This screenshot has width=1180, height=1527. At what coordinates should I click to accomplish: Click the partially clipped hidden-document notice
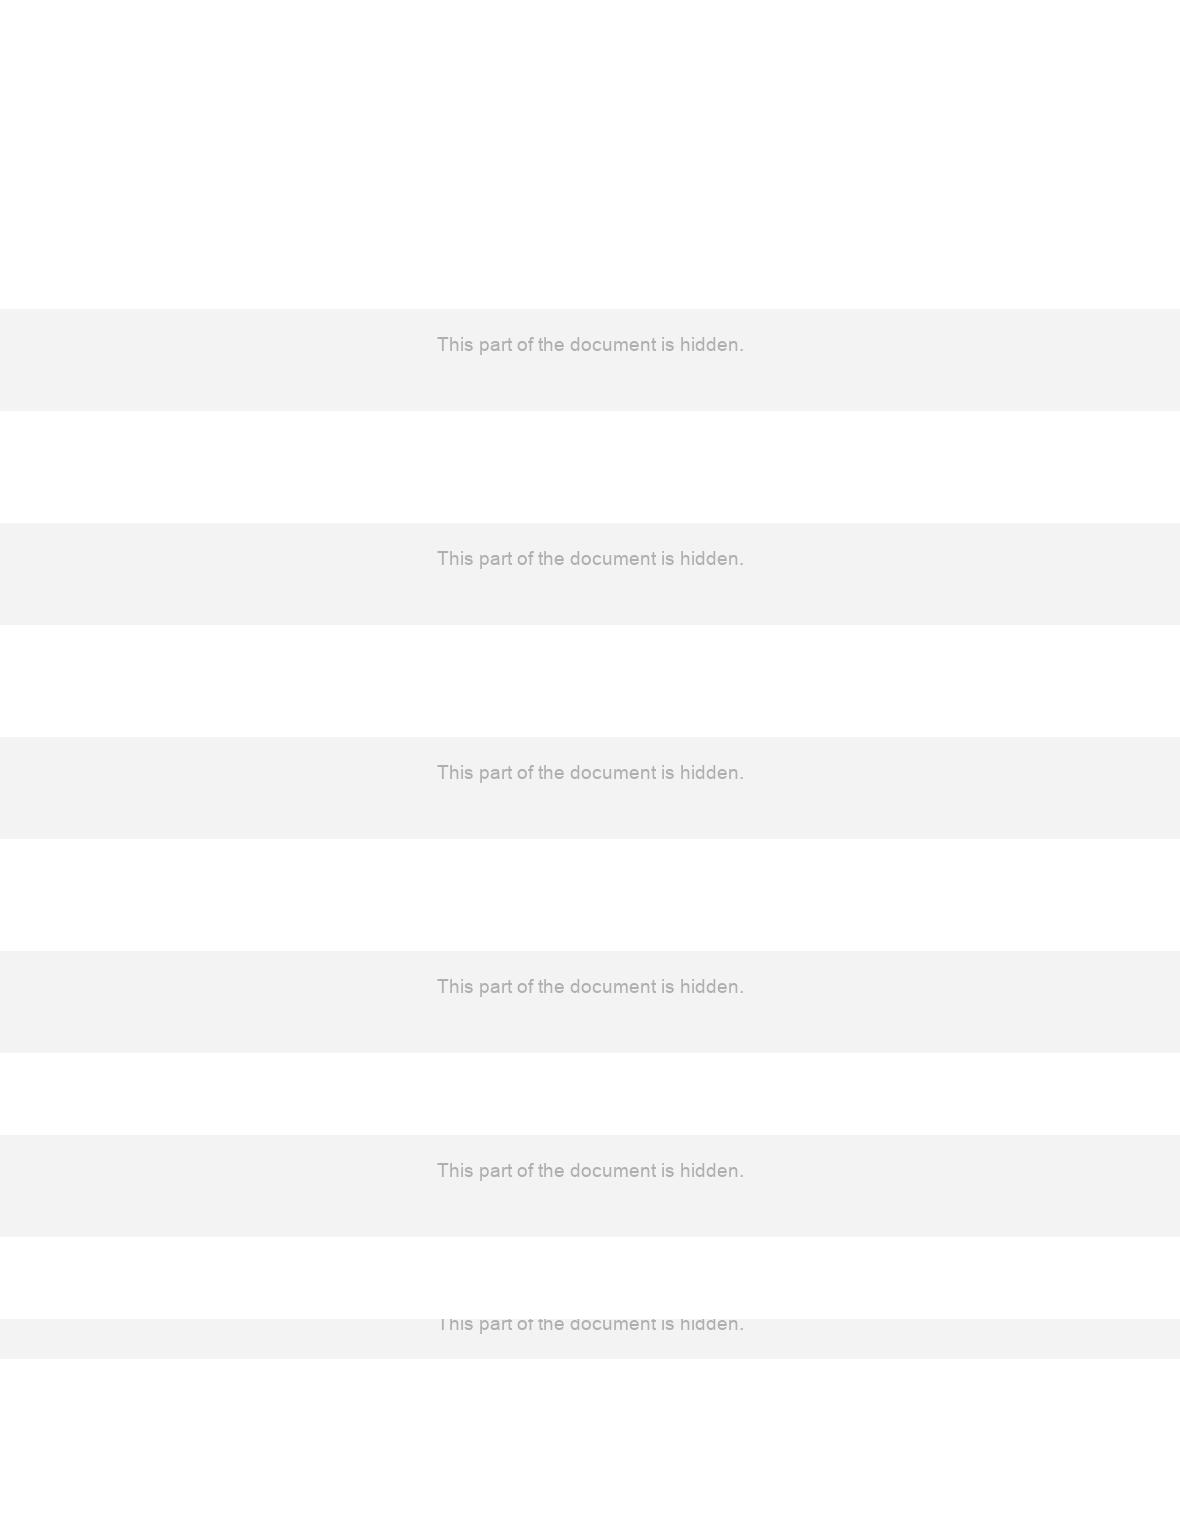tap(590, 1326)
